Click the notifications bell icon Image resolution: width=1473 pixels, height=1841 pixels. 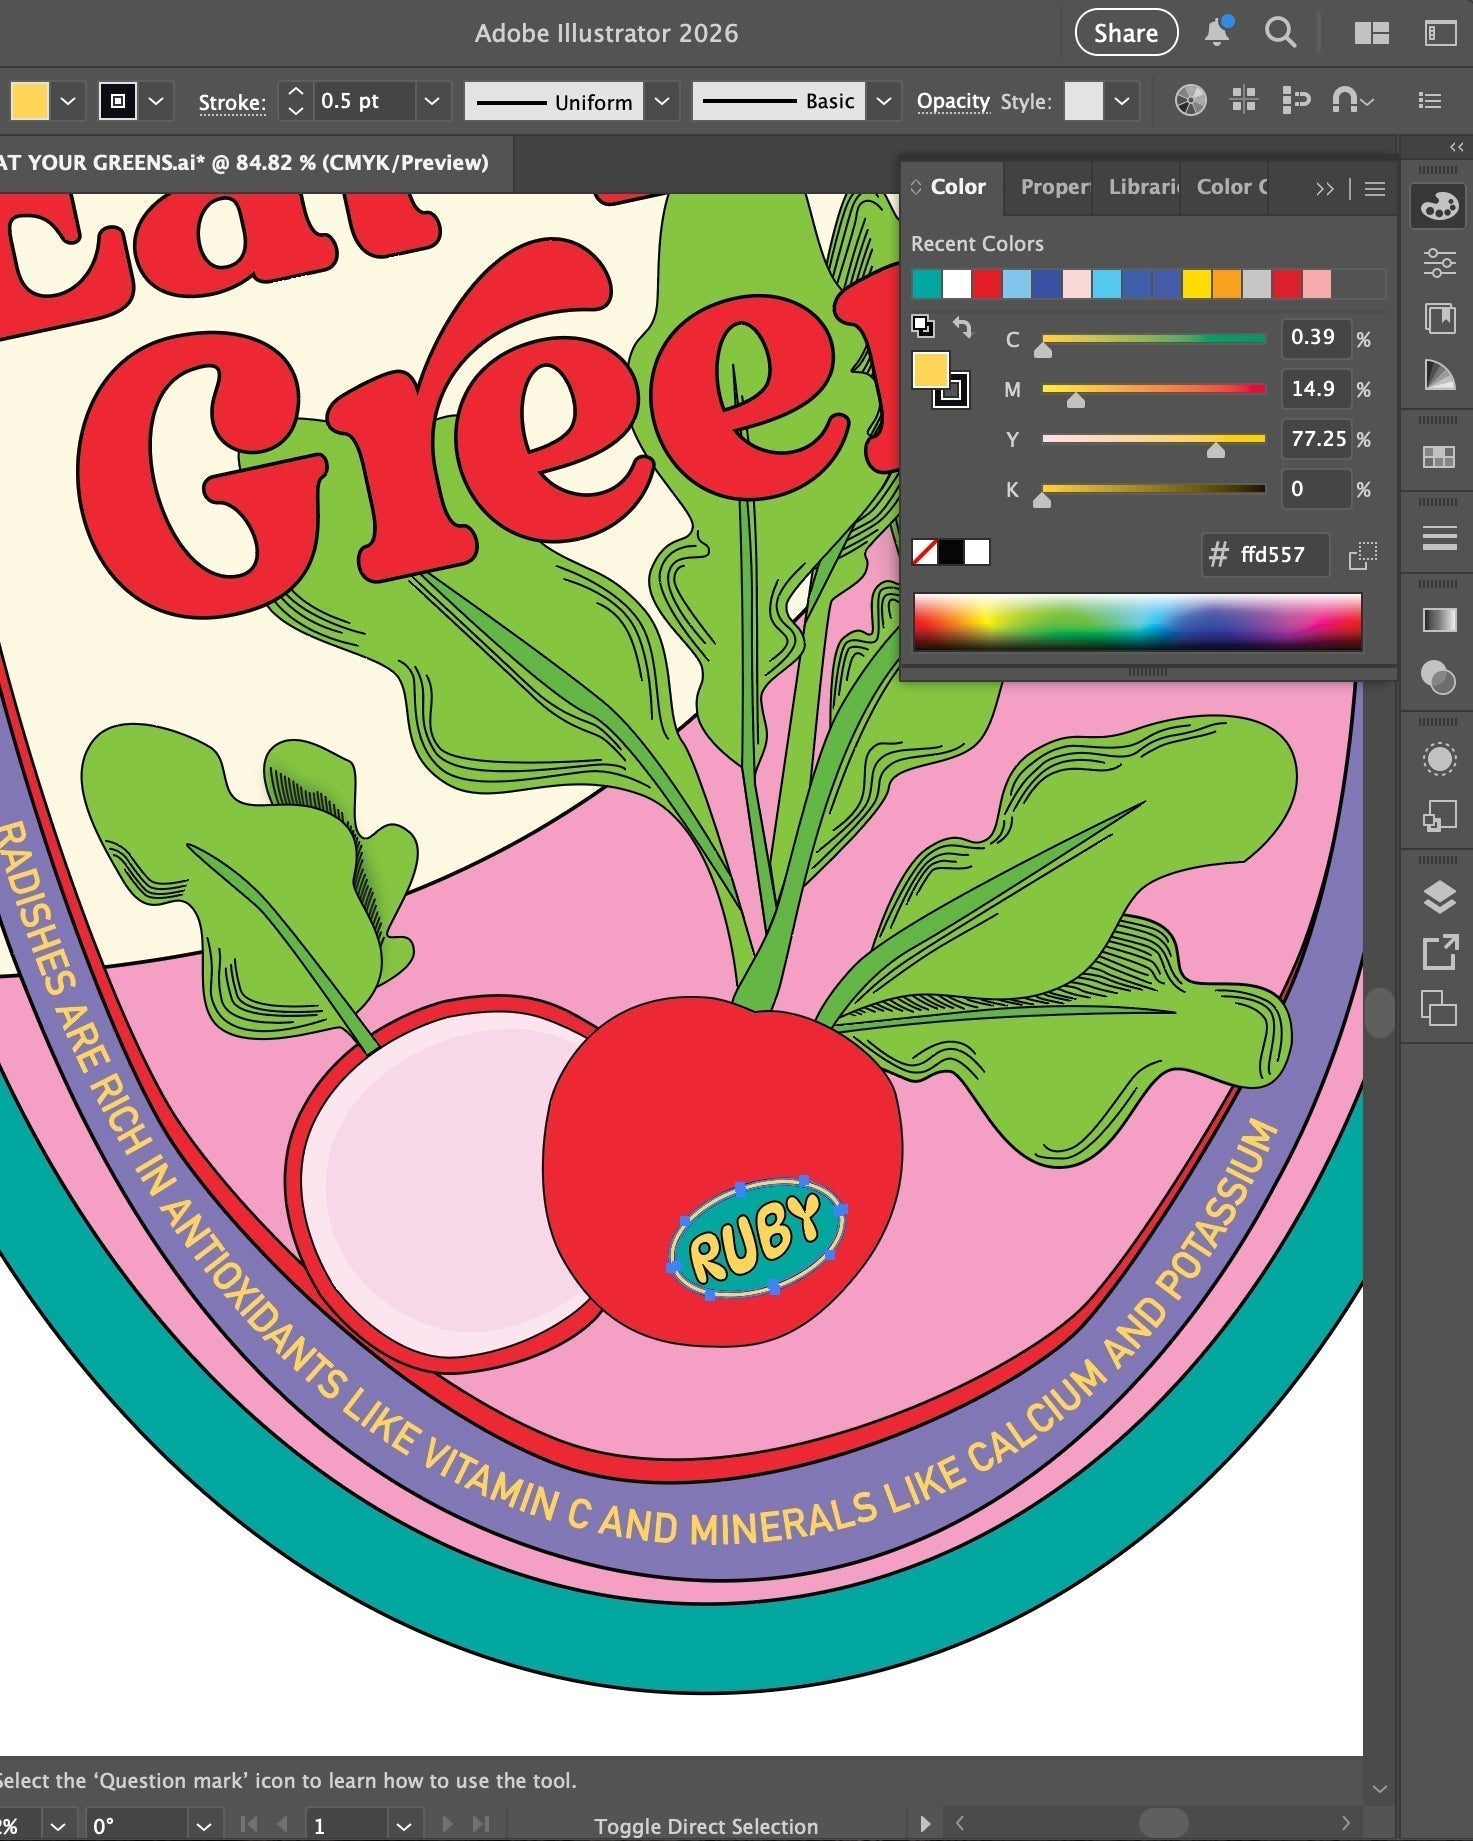pos(1217,33)
